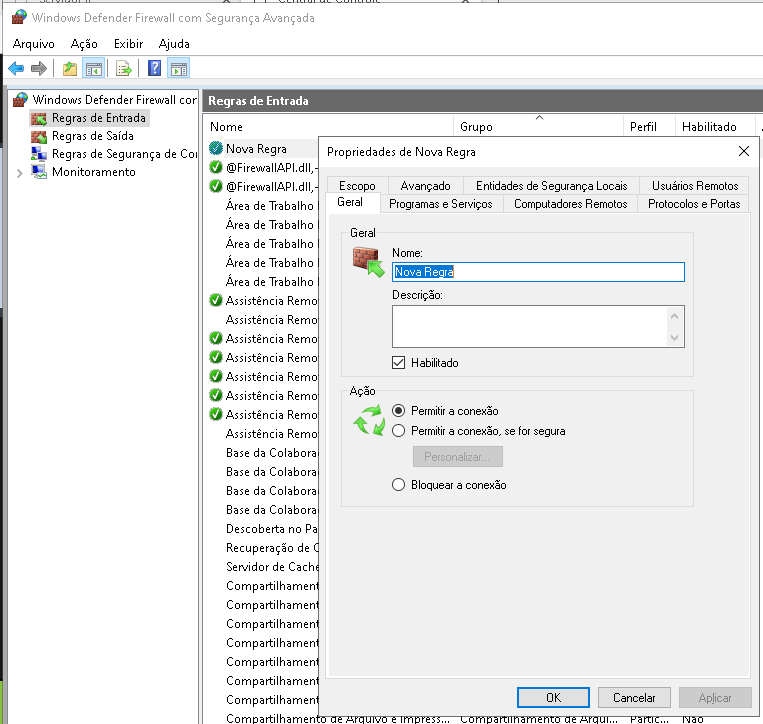The image size is (763, 724).
Task: Click the Nome input field
Action: 538,272
